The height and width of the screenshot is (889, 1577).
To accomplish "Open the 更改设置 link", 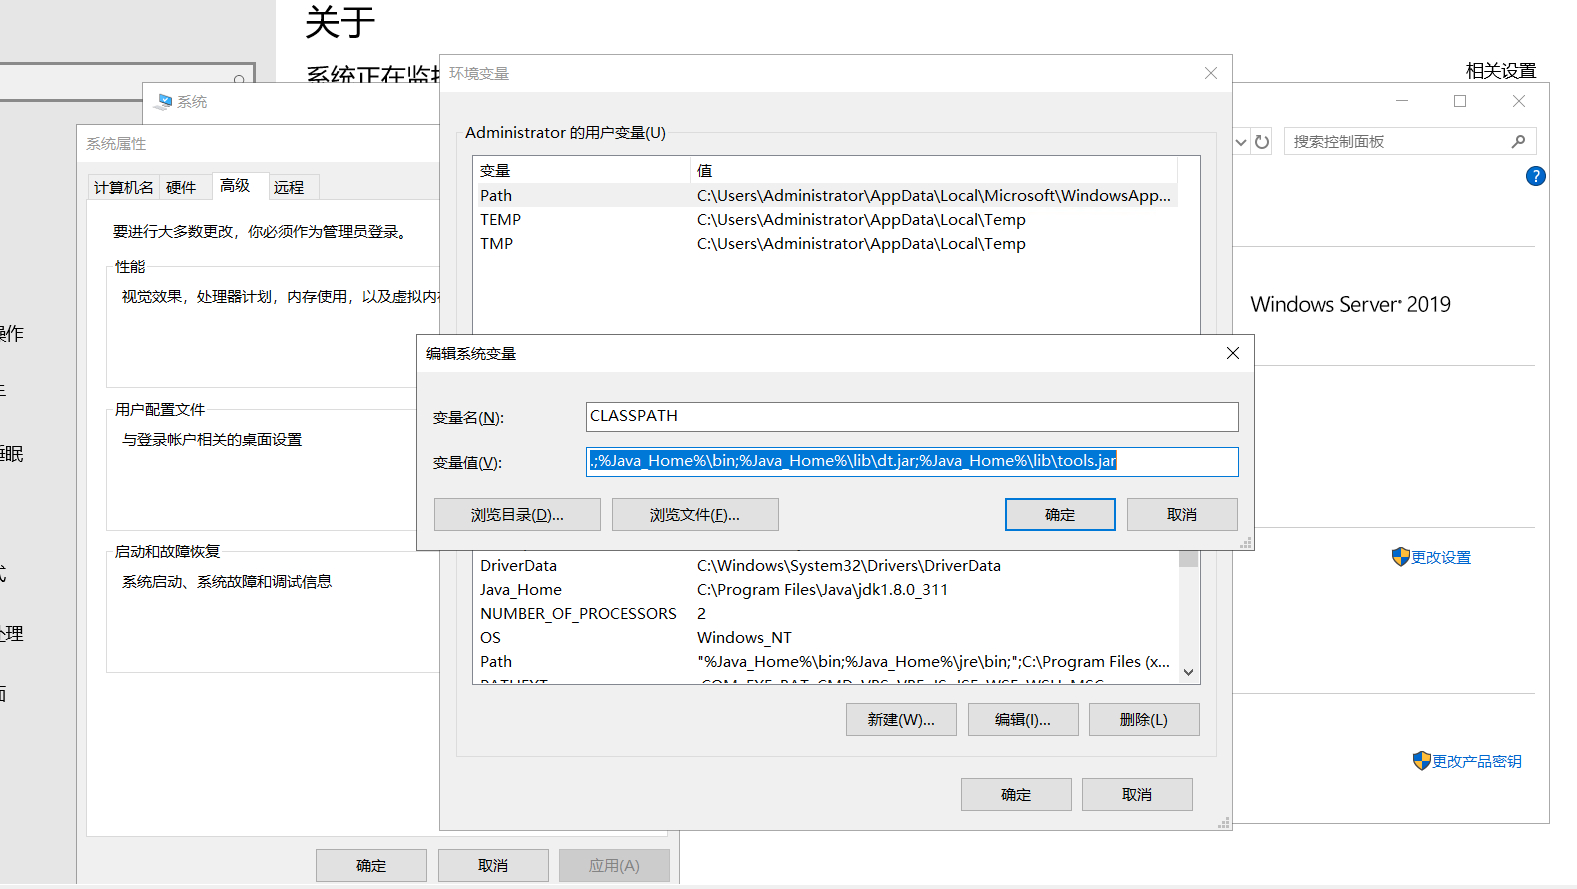I will [1441, 557].
